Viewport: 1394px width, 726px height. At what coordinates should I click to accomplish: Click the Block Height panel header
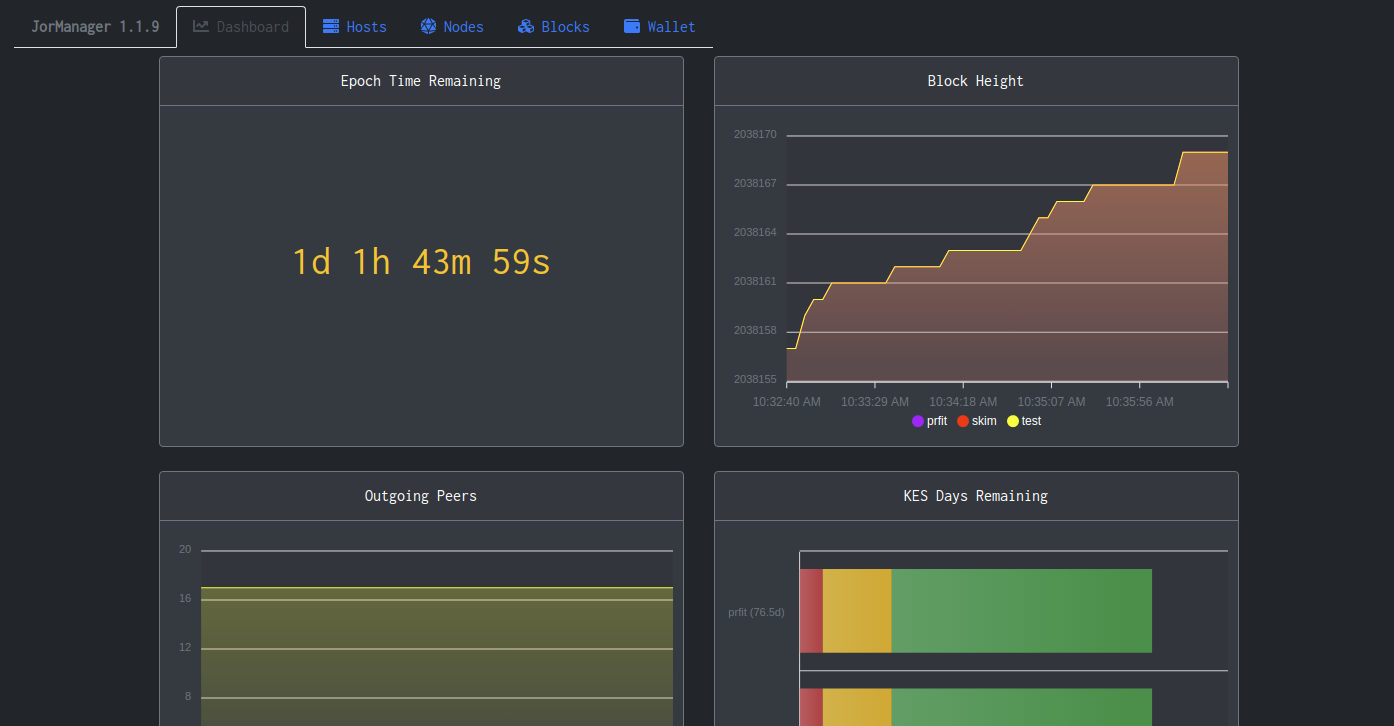coord(975,81)
